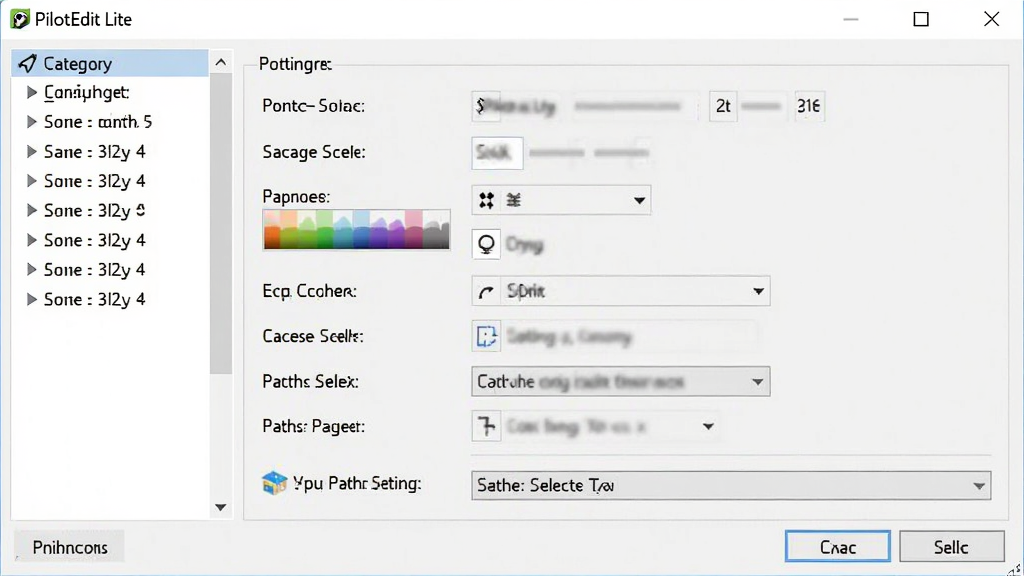Click the Cnac button
The width and height of the screenshot is (1024, 576).
click(837, 547)
